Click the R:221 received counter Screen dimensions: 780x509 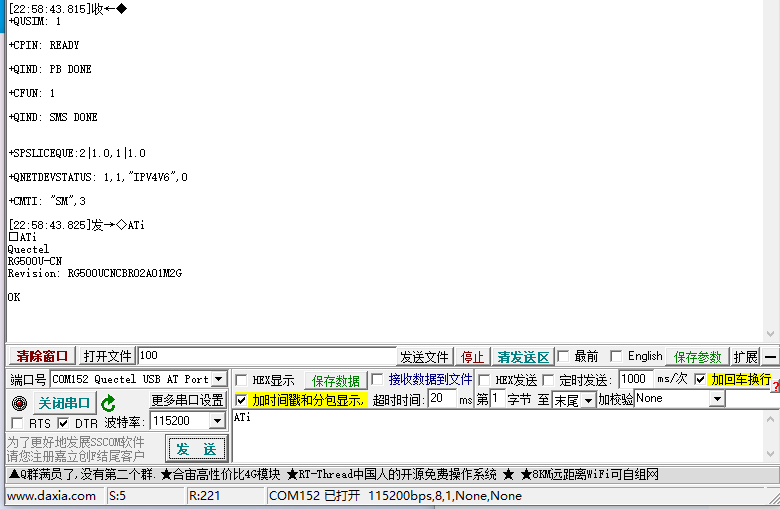tap(204, 496)
